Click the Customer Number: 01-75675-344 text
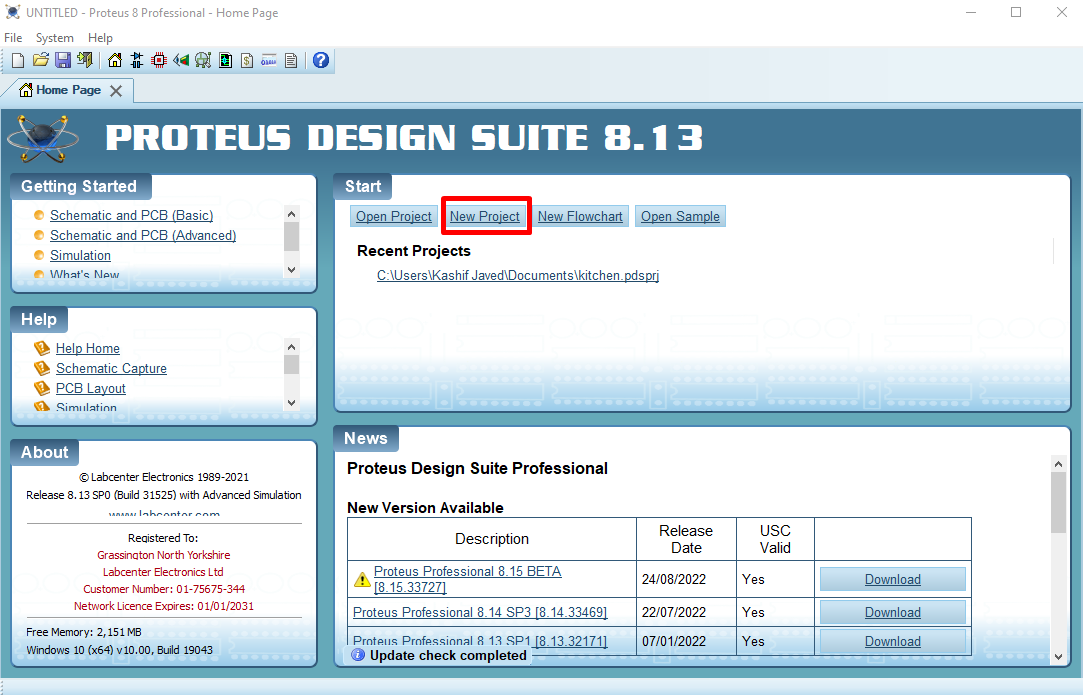The height and width of the screenshot is (695, 1083). tap(164, 589)
